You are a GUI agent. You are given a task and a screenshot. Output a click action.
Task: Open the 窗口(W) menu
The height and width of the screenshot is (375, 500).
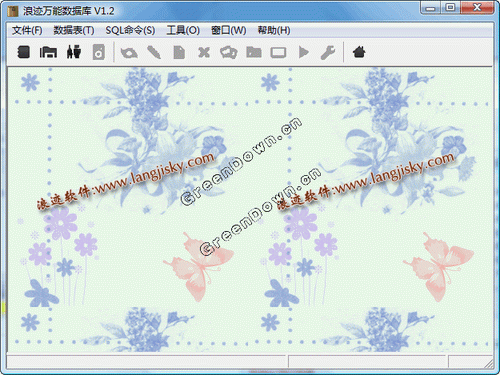(229, 30)
